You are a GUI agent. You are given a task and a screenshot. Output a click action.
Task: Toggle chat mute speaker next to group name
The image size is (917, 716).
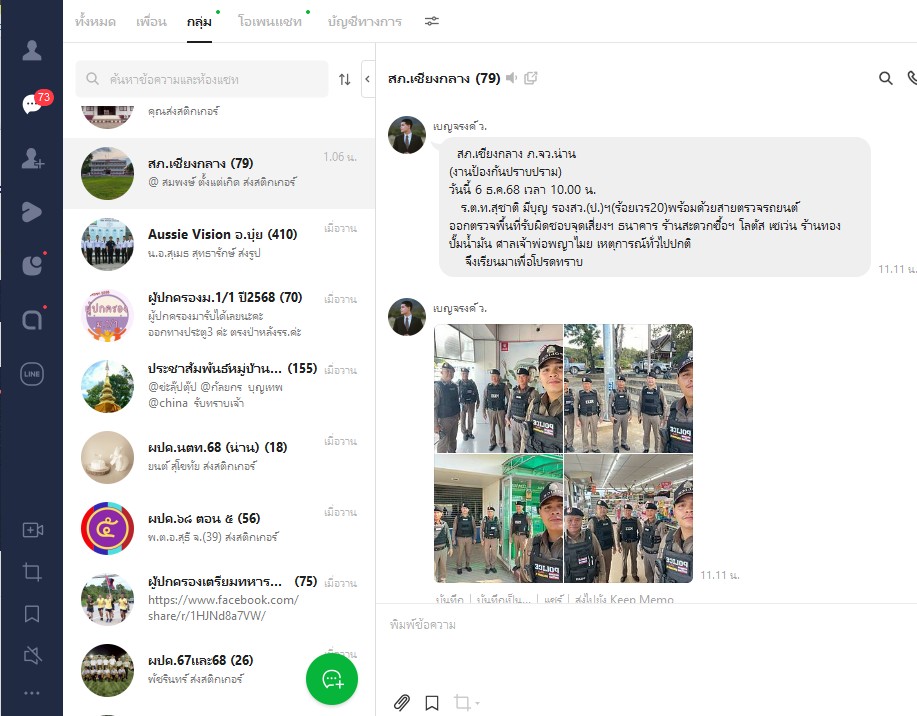pyautogui.click(x=512, y=78)
